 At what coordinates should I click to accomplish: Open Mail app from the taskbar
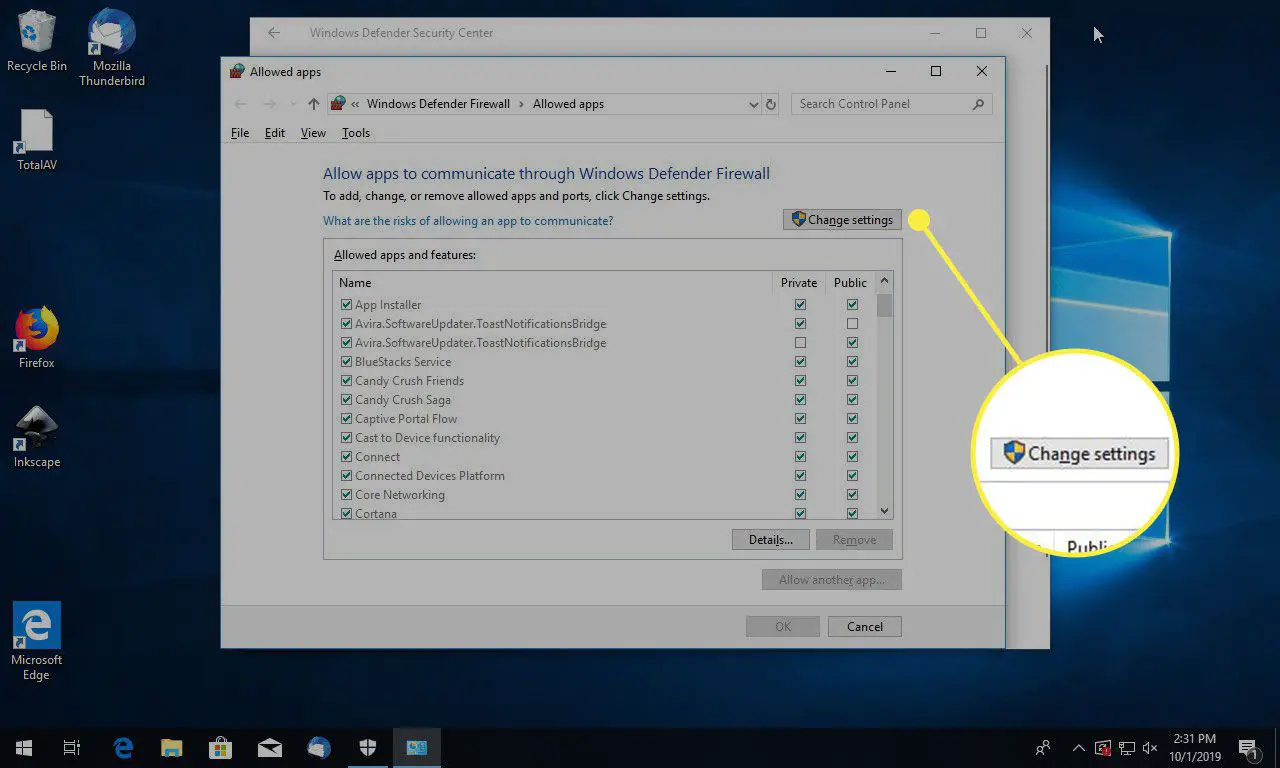pos(269,747)
